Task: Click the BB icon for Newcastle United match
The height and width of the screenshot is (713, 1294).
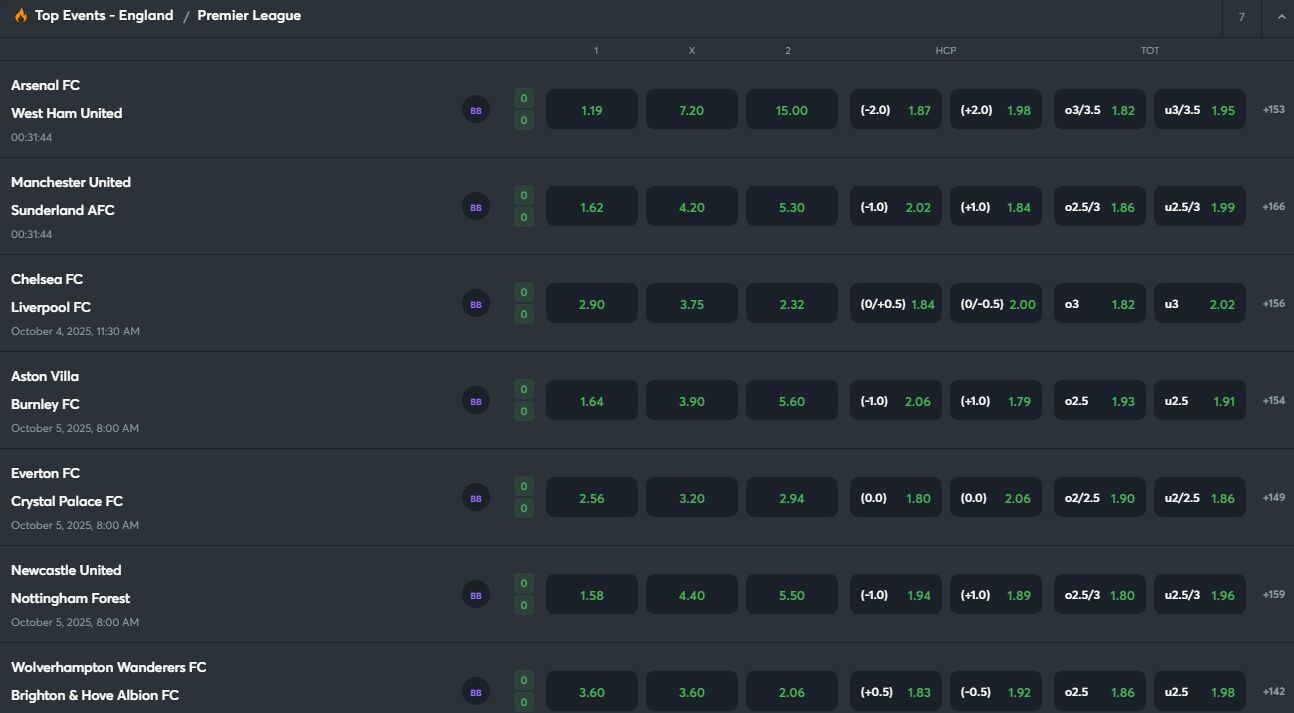Action: click(x=475, y=595)
